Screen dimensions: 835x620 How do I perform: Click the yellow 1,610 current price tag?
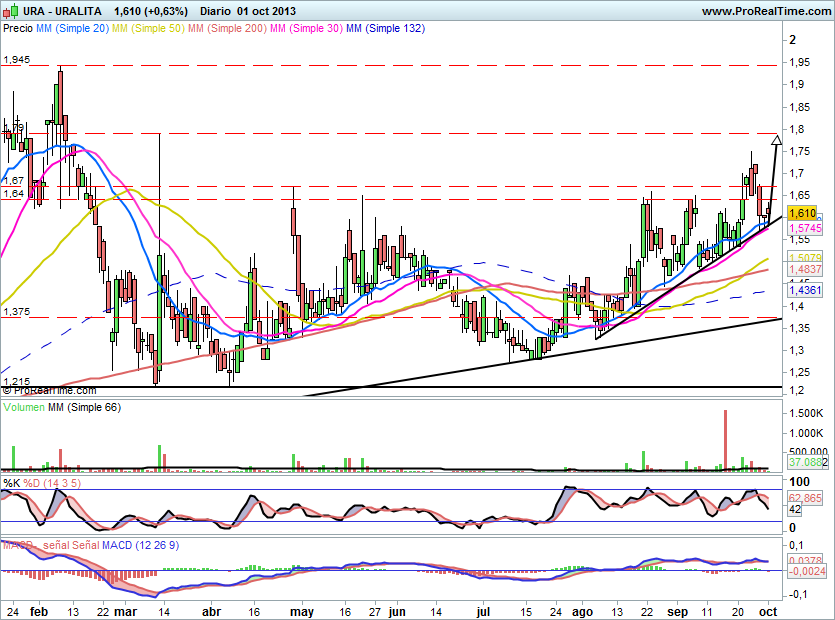point(802,213)
